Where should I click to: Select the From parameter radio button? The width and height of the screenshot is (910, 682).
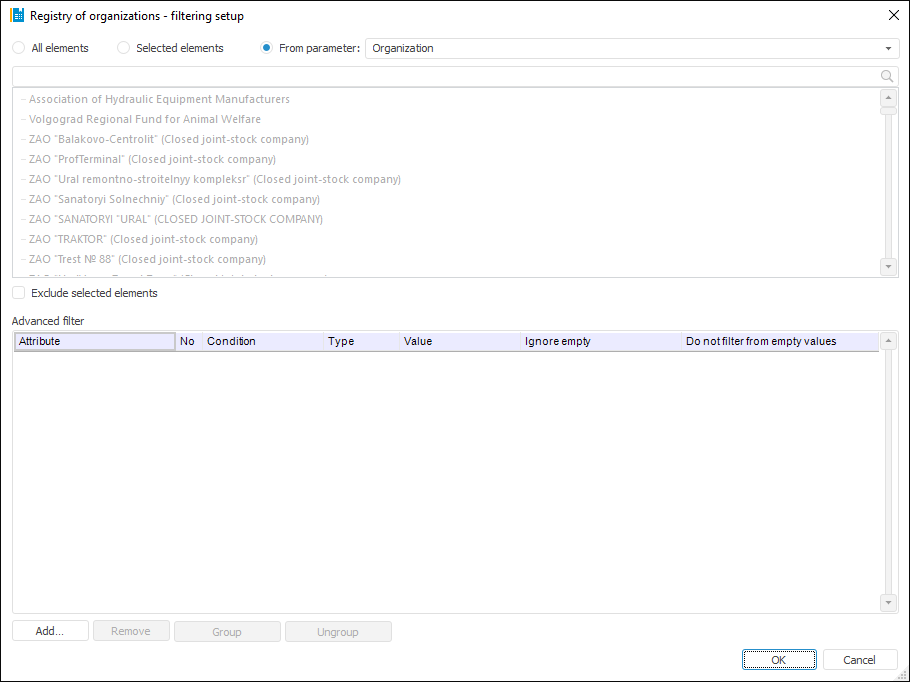[x=267, y=48]
